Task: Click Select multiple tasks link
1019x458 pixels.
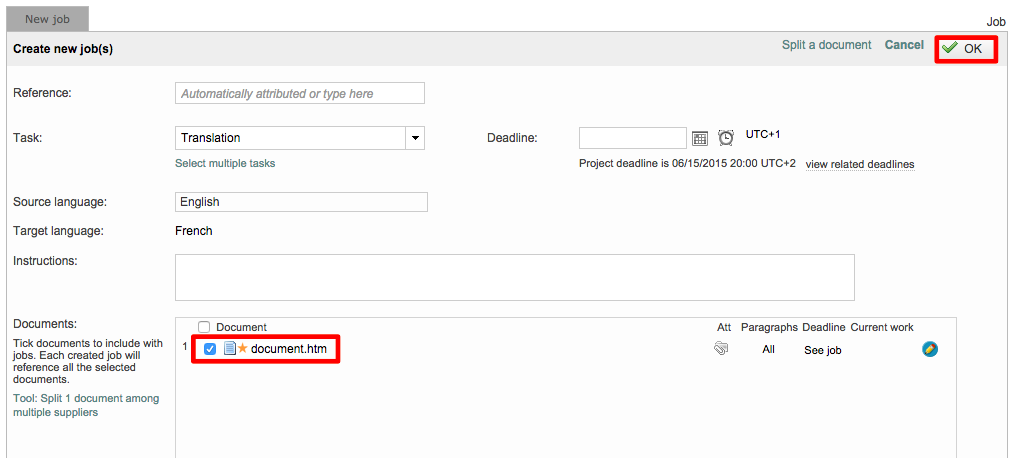Action: point(225,163)
